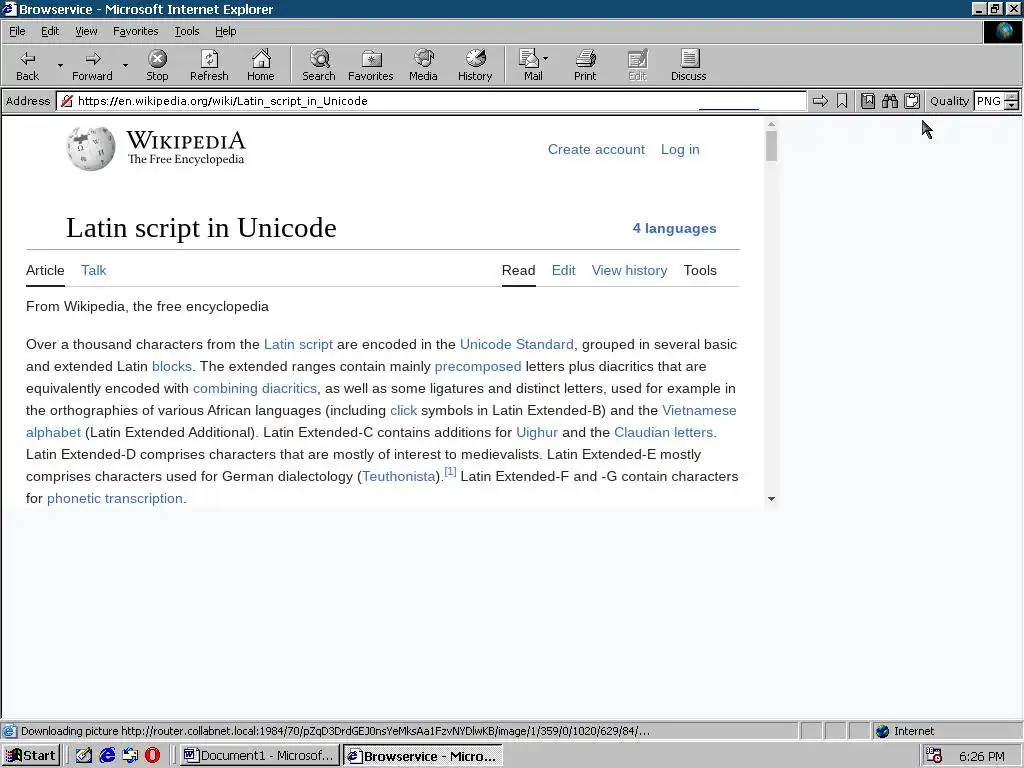
Task: Open the Edit menu
Action: pyautogui.click(x=50, y=31)
